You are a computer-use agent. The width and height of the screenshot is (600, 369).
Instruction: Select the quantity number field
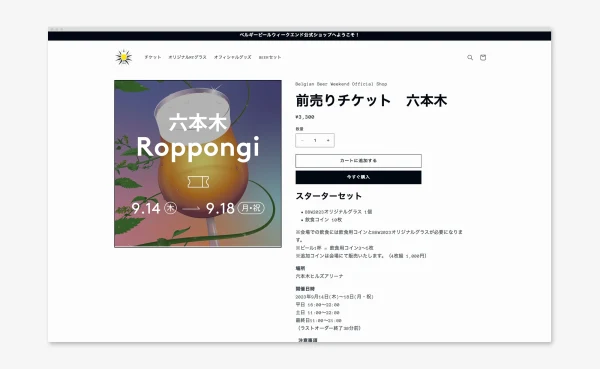315,140
